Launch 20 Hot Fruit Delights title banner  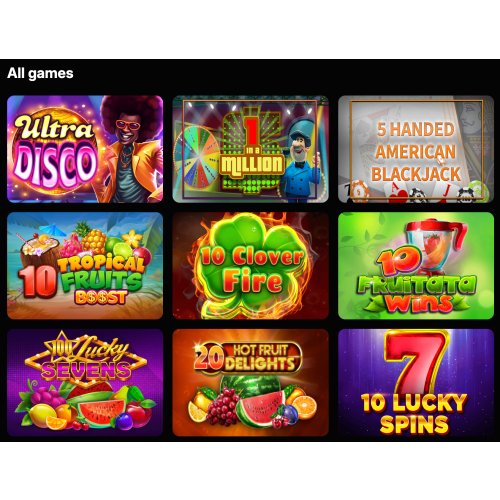(248, 358)
